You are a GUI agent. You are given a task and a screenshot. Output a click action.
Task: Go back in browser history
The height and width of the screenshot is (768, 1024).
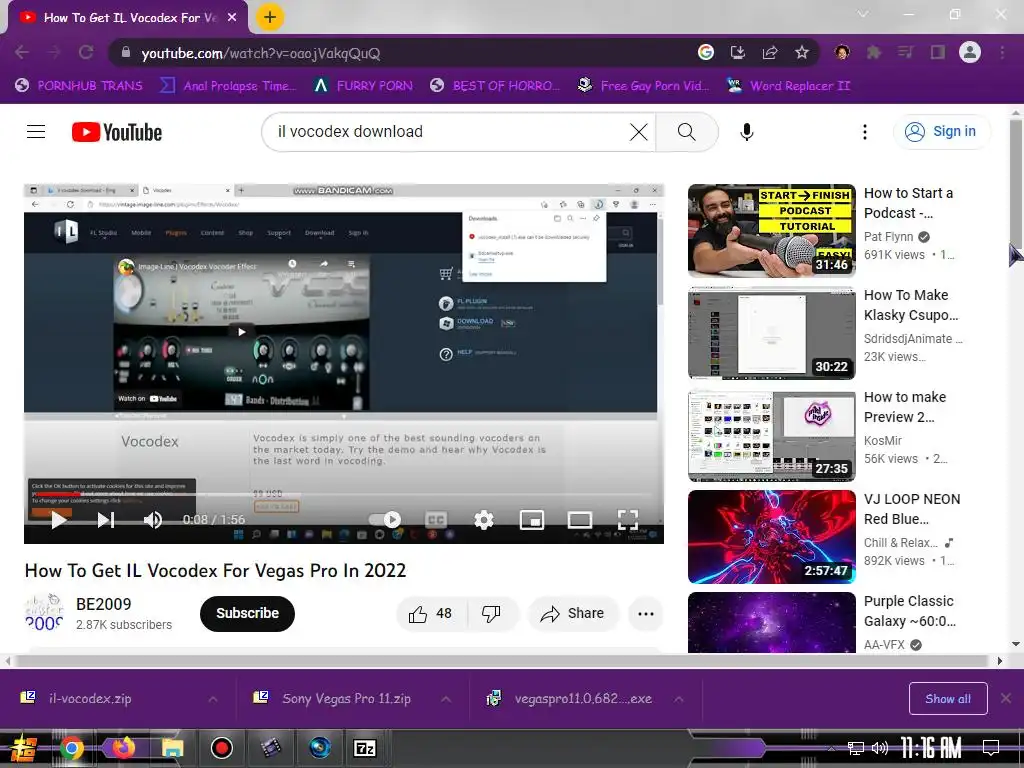click(22, 52)
